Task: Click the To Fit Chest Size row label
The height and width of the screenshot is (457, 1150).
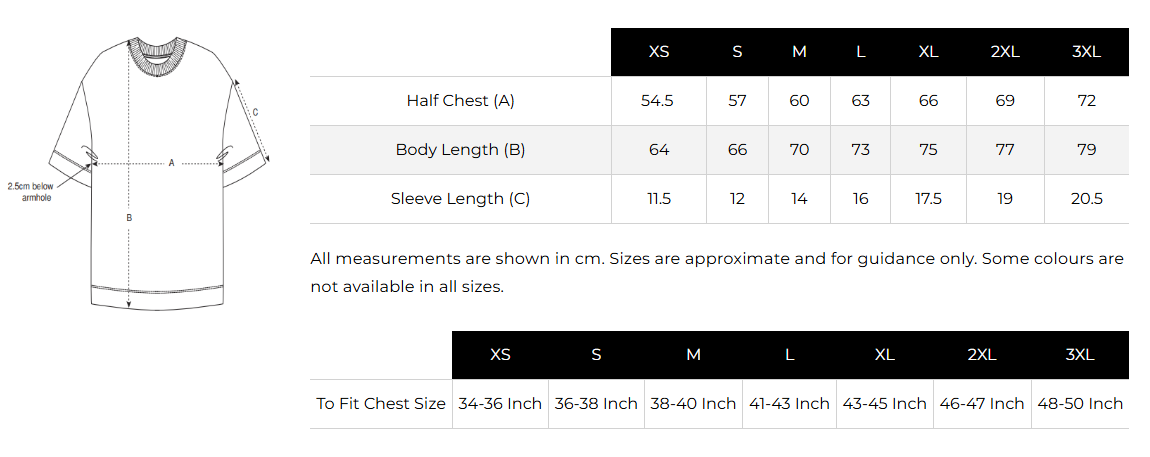Action: [381, 404]
